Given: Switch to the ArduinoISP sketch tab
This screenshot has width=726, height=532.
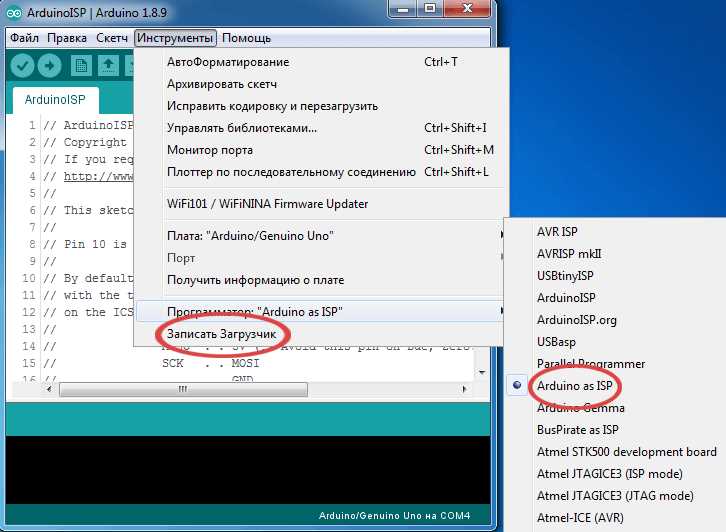Looking at the screenshot, I should pos(55,100).
